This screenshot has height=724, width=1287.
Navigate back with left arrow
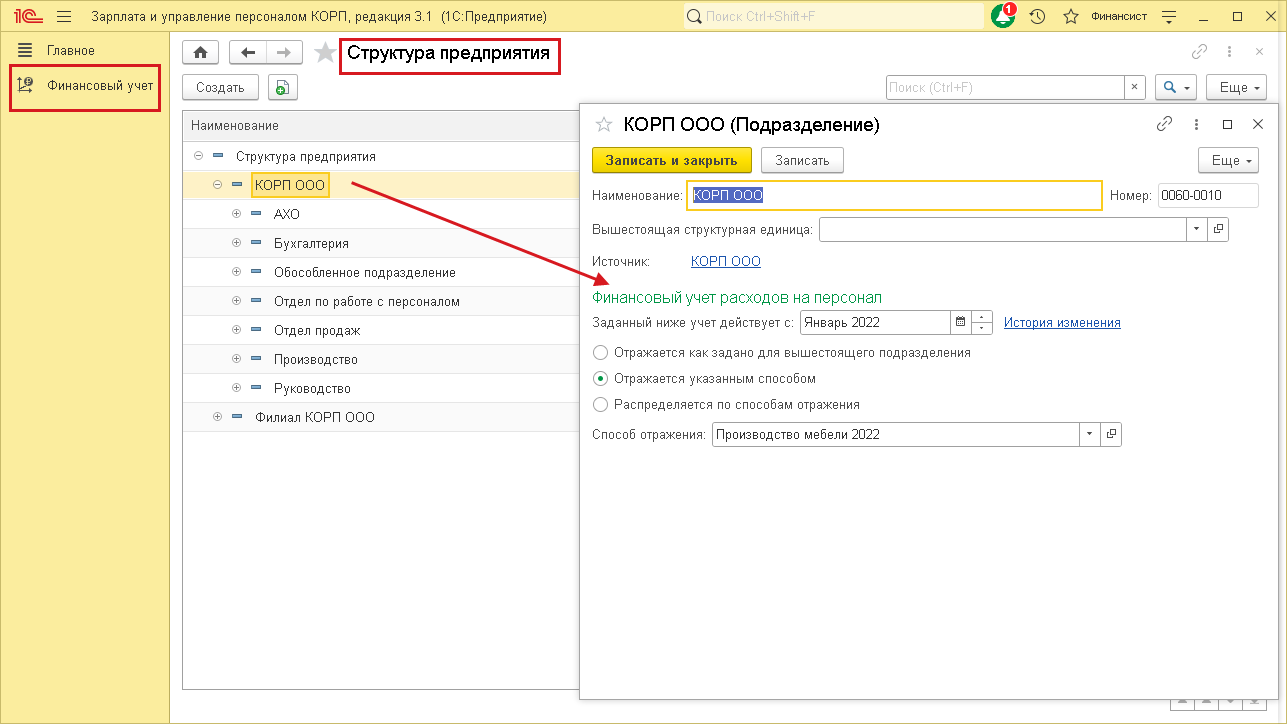coord(248,53)
